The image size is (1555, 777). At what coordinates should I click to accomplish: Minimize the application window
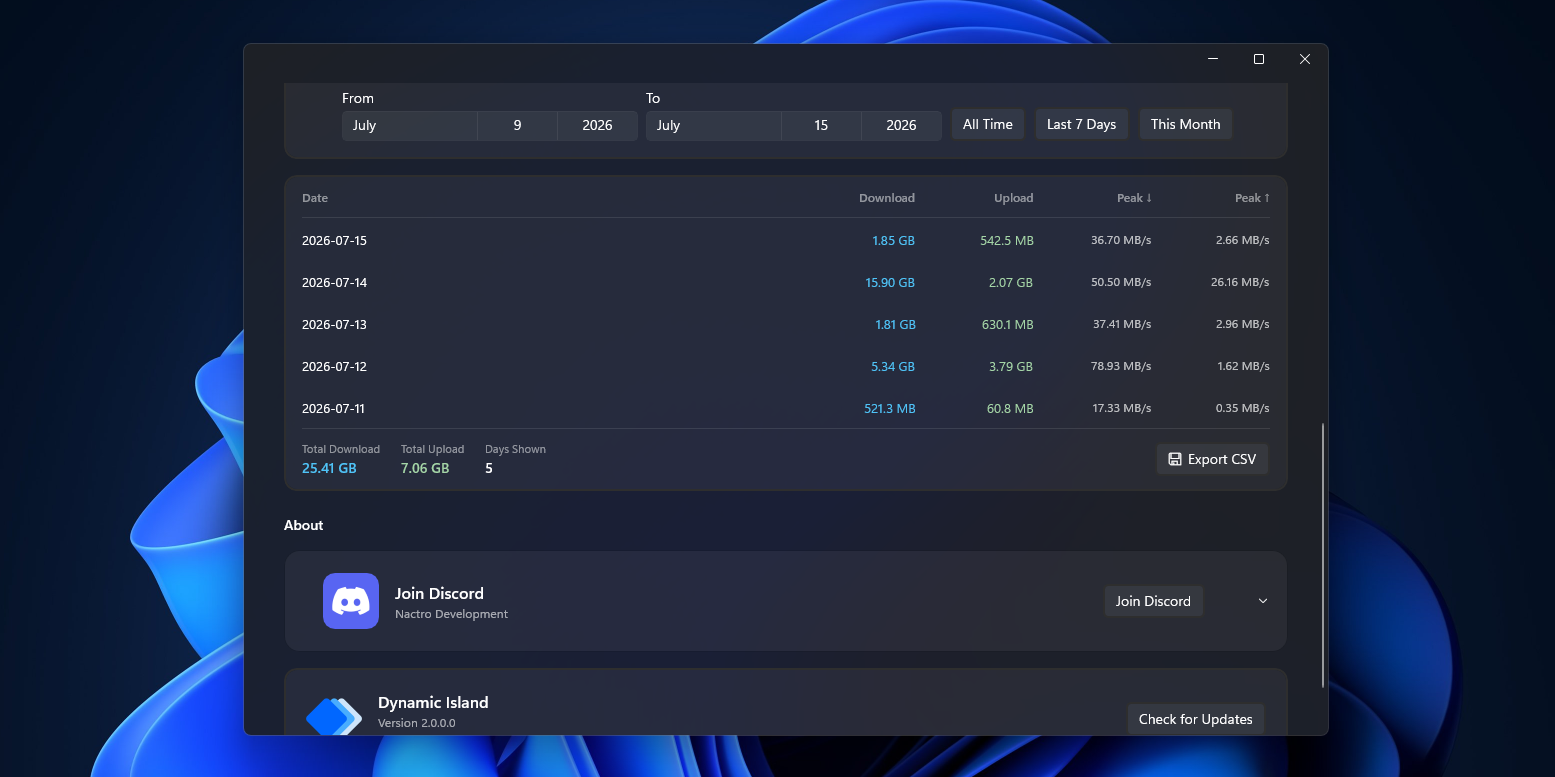point(1213,59)
